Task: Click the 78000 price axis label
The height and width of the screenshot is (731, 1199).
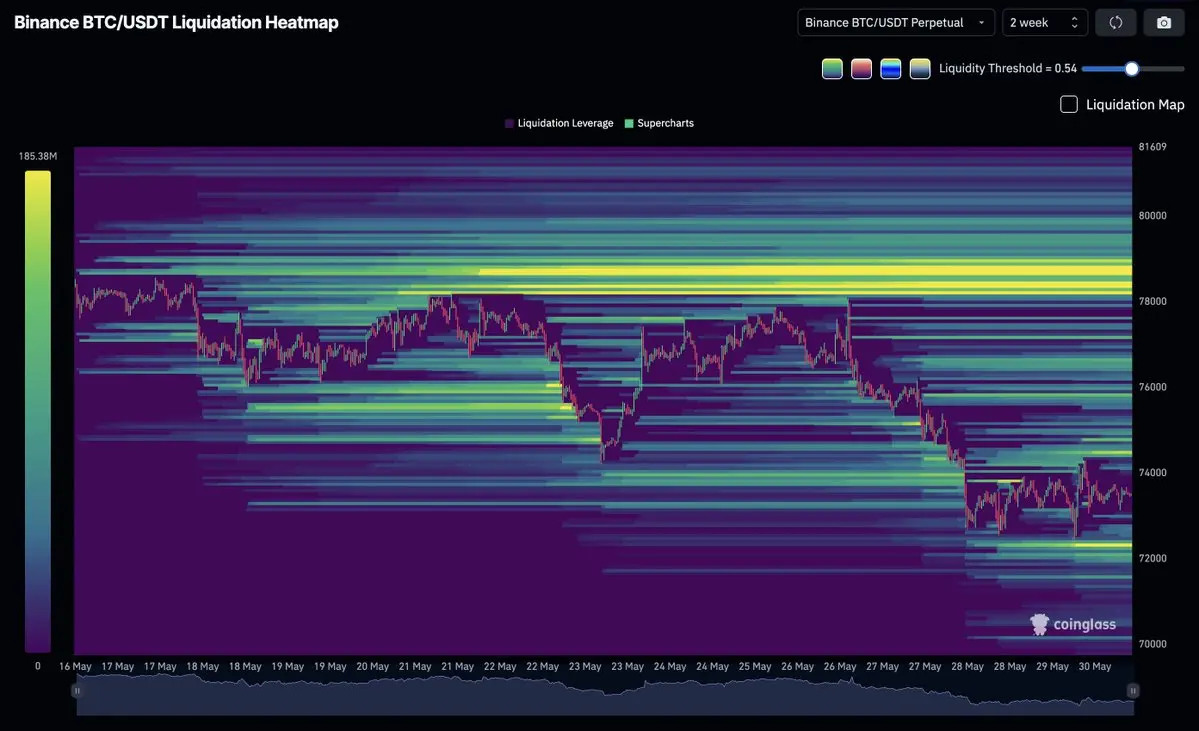Action: click(1152, 301)
